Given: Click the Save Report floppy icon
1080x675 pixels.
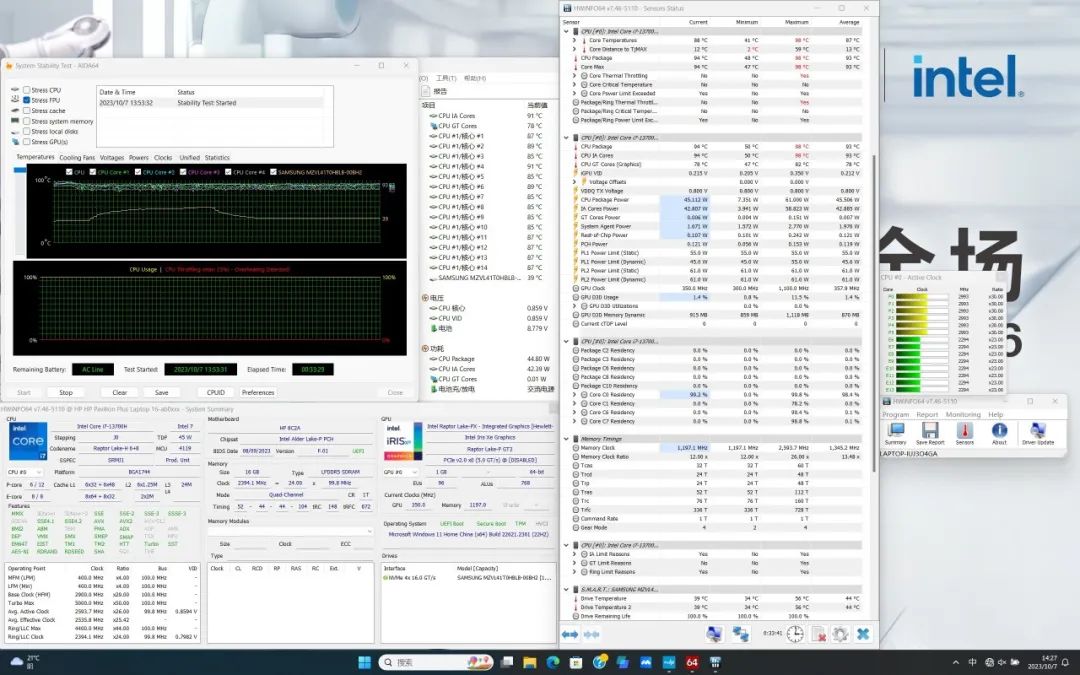Looking at the screenshot, I should click(930, 431).
